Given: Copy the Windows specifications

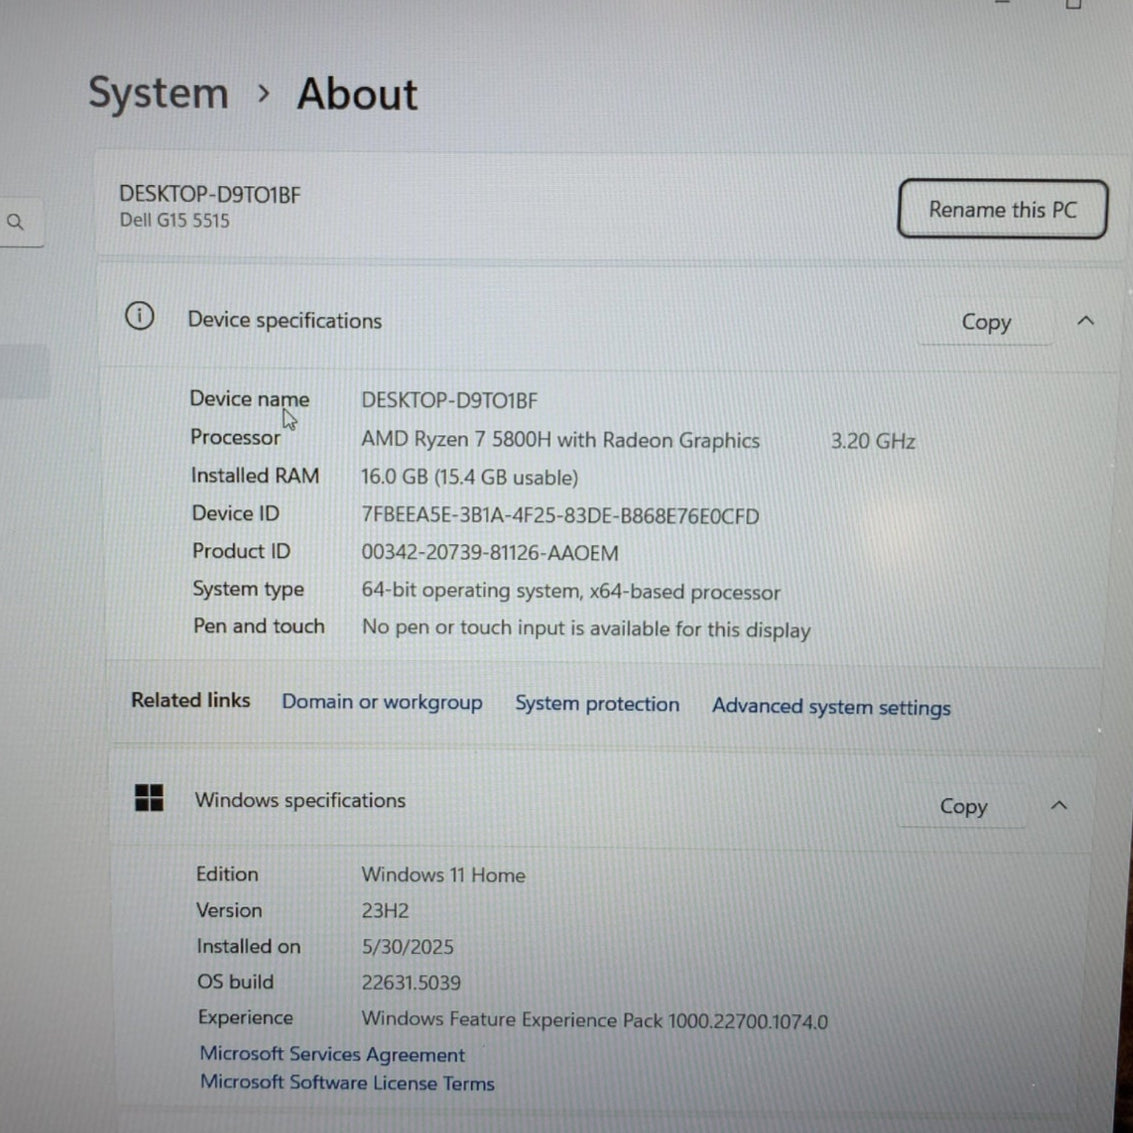Looking at the screenshot, I should click(x=963, y=806).
